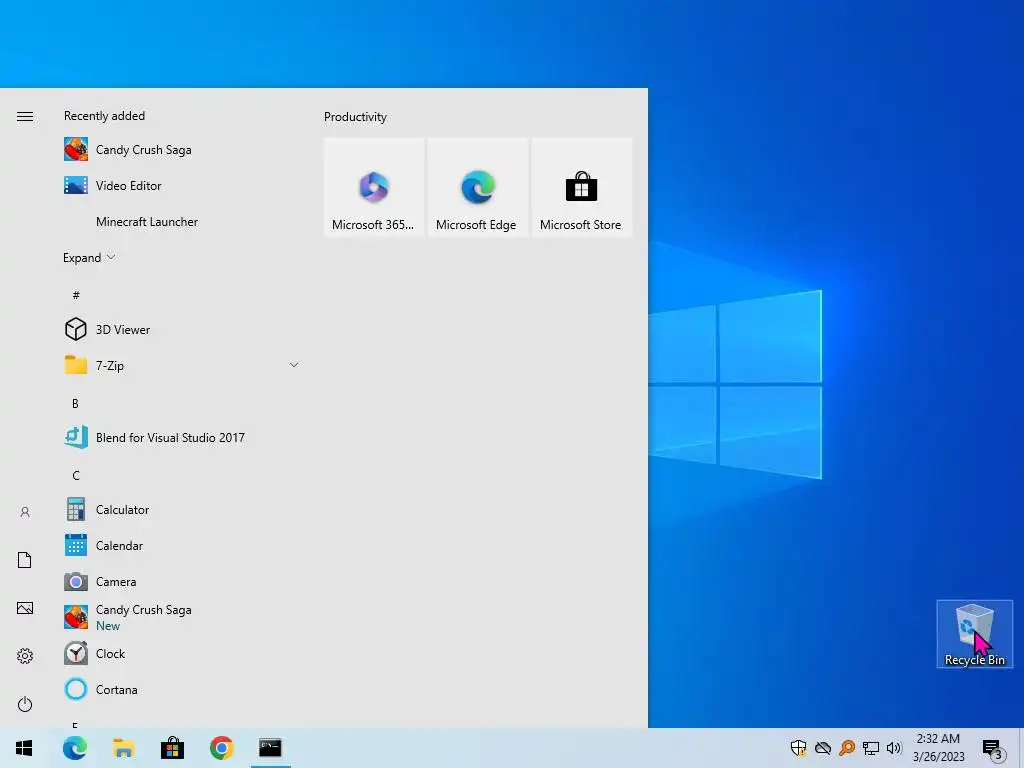This screenshot has height=768, width=1024.
Task: Select the Recycle Bin desktop icon
Action: tap(974, 634)
